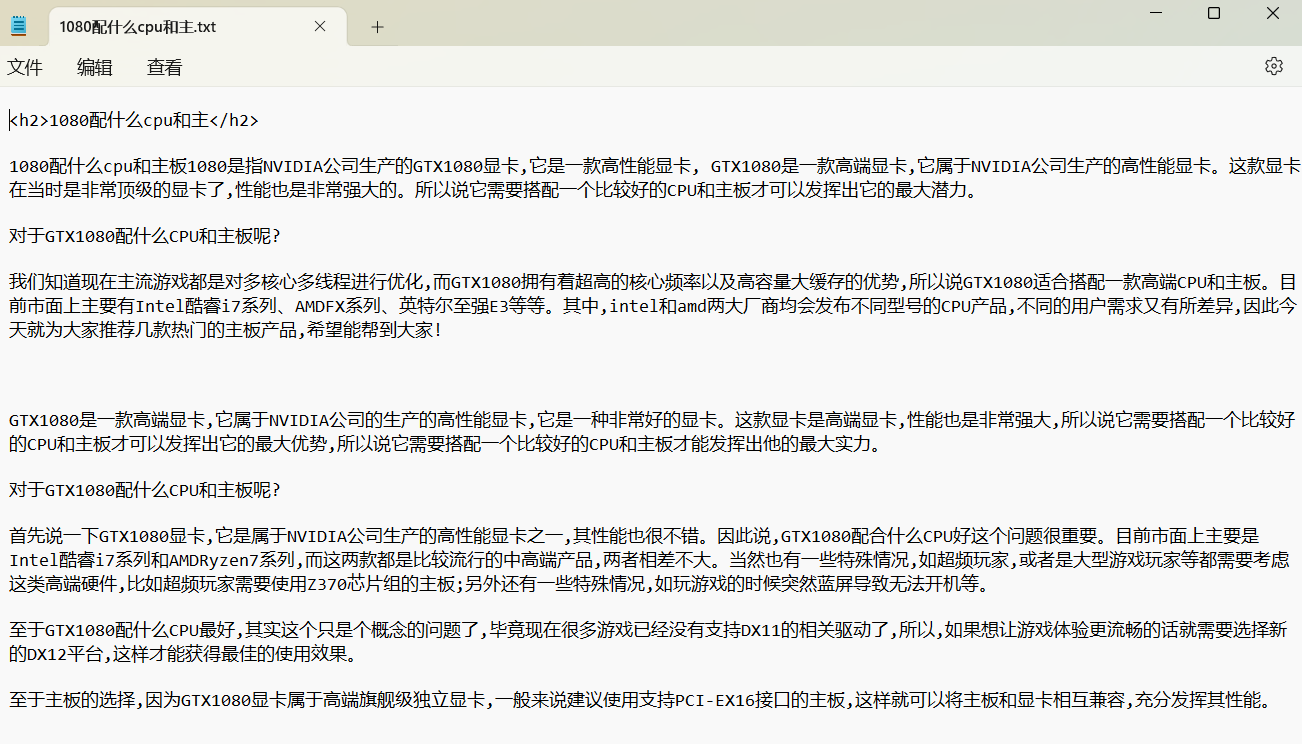The width and height of the screenshot is (1302, 744).
Task: Click paragraph starting "1080配什么cpu和主板1080是指NVIDIA"
Action: click(654, 177)
